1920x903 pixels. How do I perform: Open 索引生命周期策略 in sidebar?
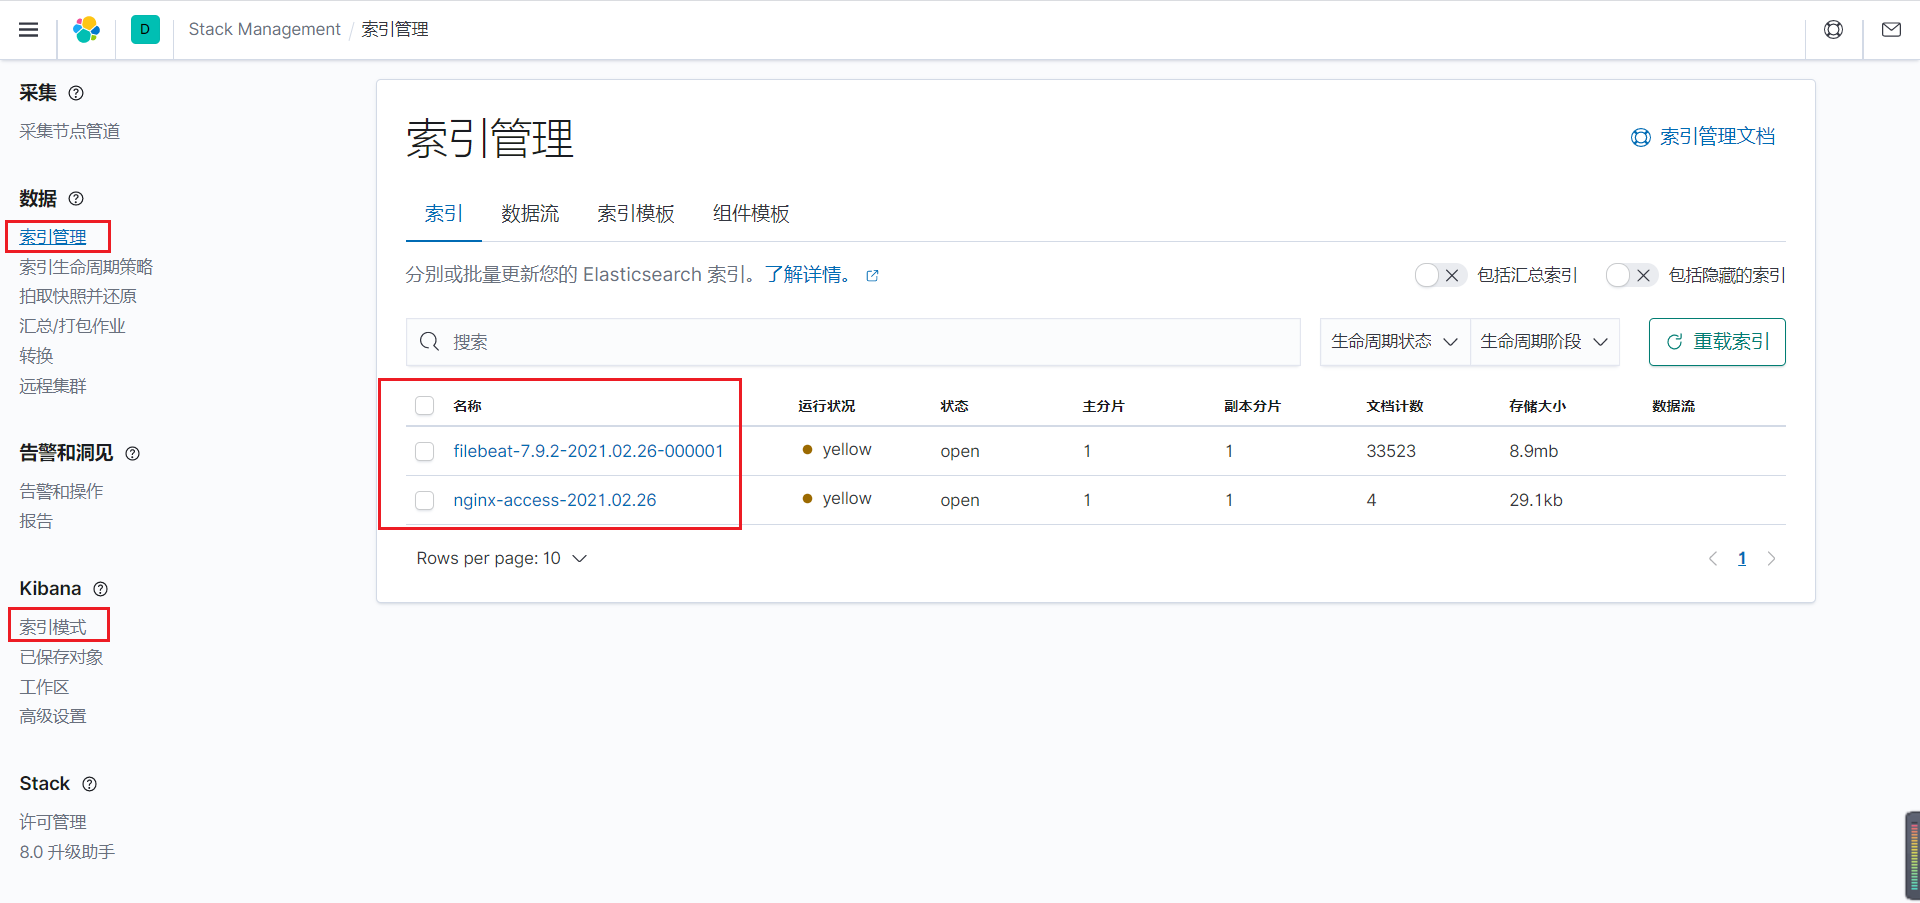pyautogui.click(x=86, y=268)
